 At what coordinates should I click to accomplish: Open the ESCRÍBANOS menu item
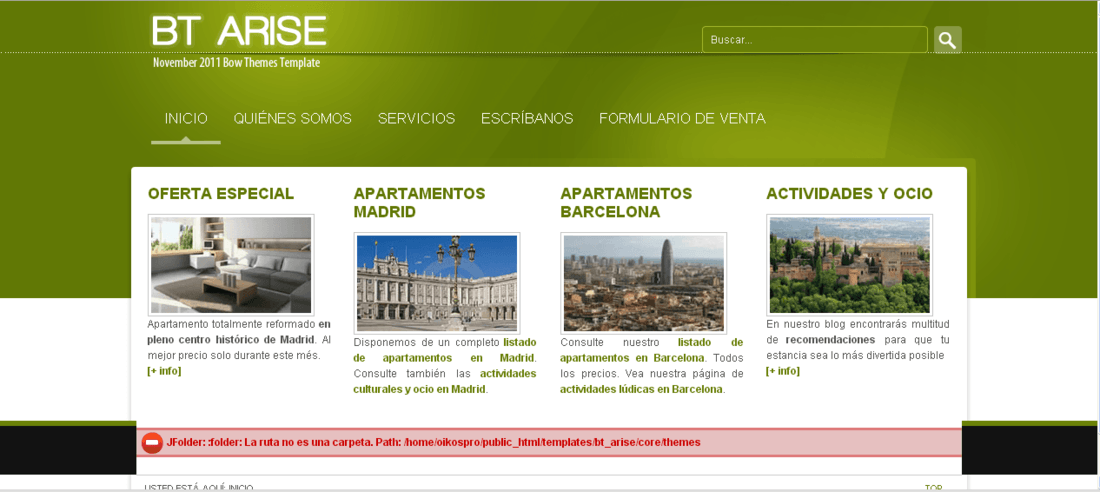[x=527, y=119]
